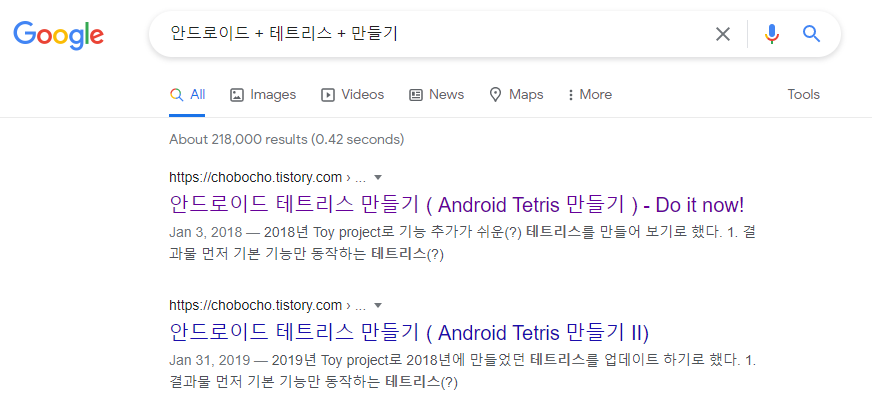
Task: Expand dropdown arrow beside second chobocho.tistory.com URL
Action: click(378, 306)
